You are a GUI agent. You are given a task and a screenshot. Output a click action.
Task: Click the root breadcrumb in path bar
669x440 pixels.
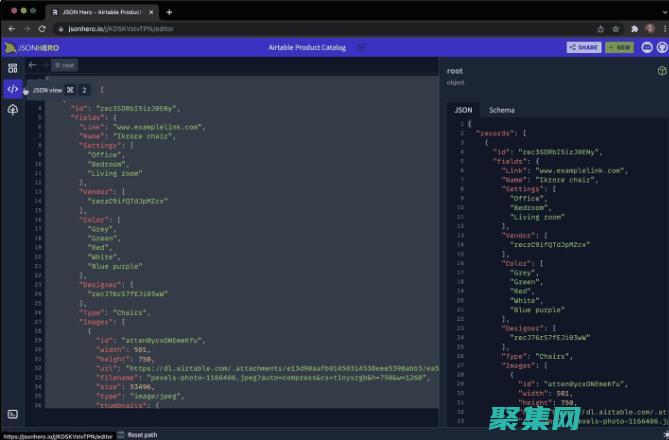coord(64,65)
